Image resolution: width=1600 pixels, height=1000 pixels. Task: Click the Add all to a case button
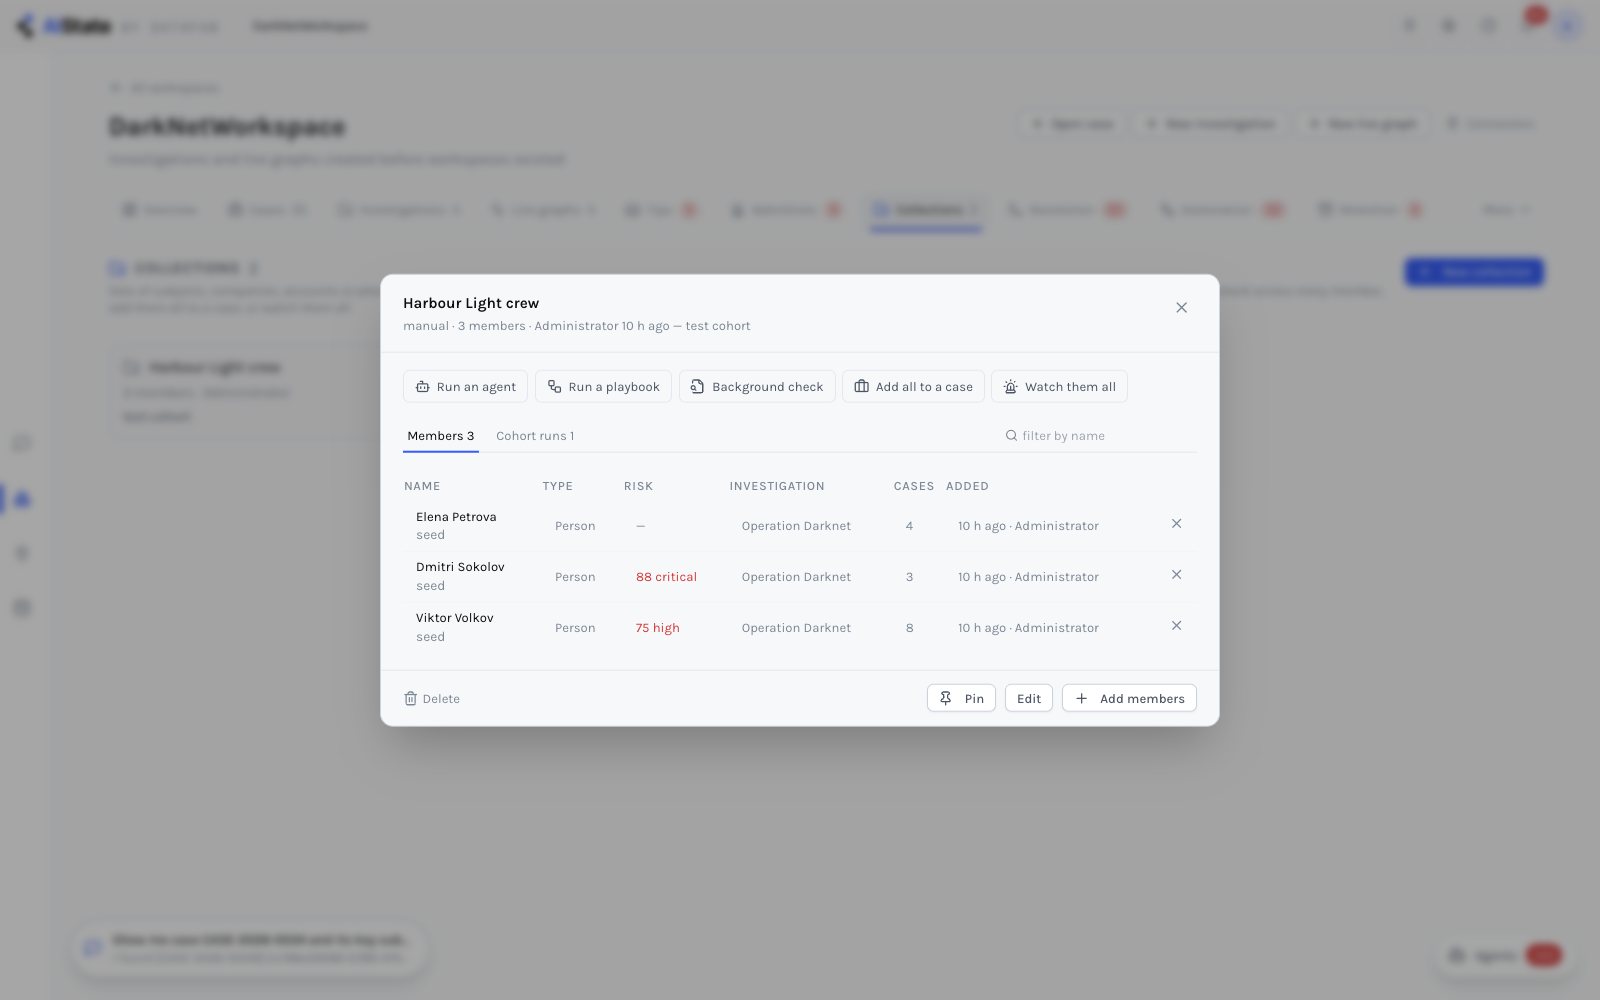[x=913, y=387]
